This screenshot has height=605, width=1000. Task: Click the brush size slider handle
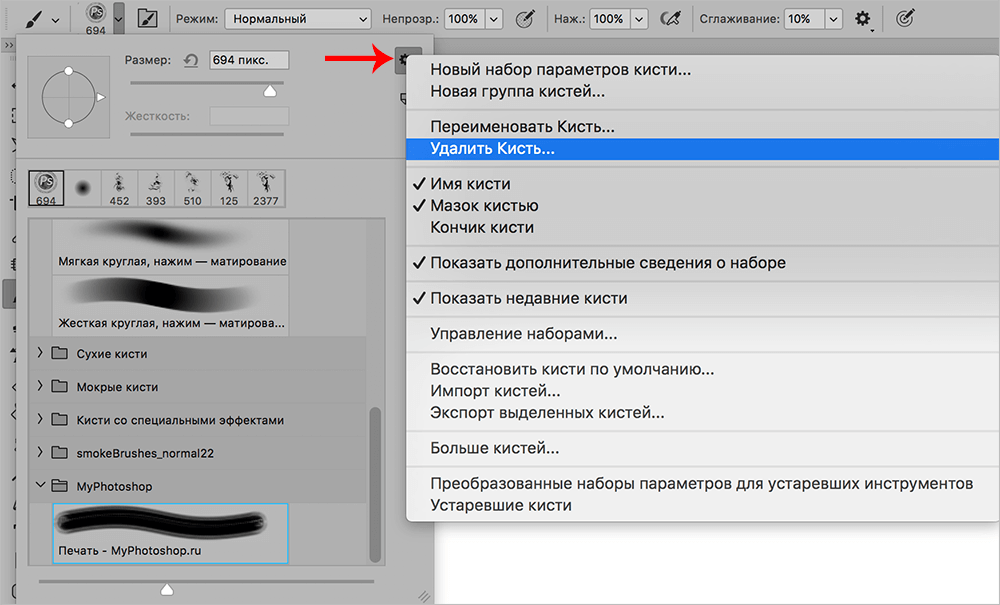tap(269, 91)
